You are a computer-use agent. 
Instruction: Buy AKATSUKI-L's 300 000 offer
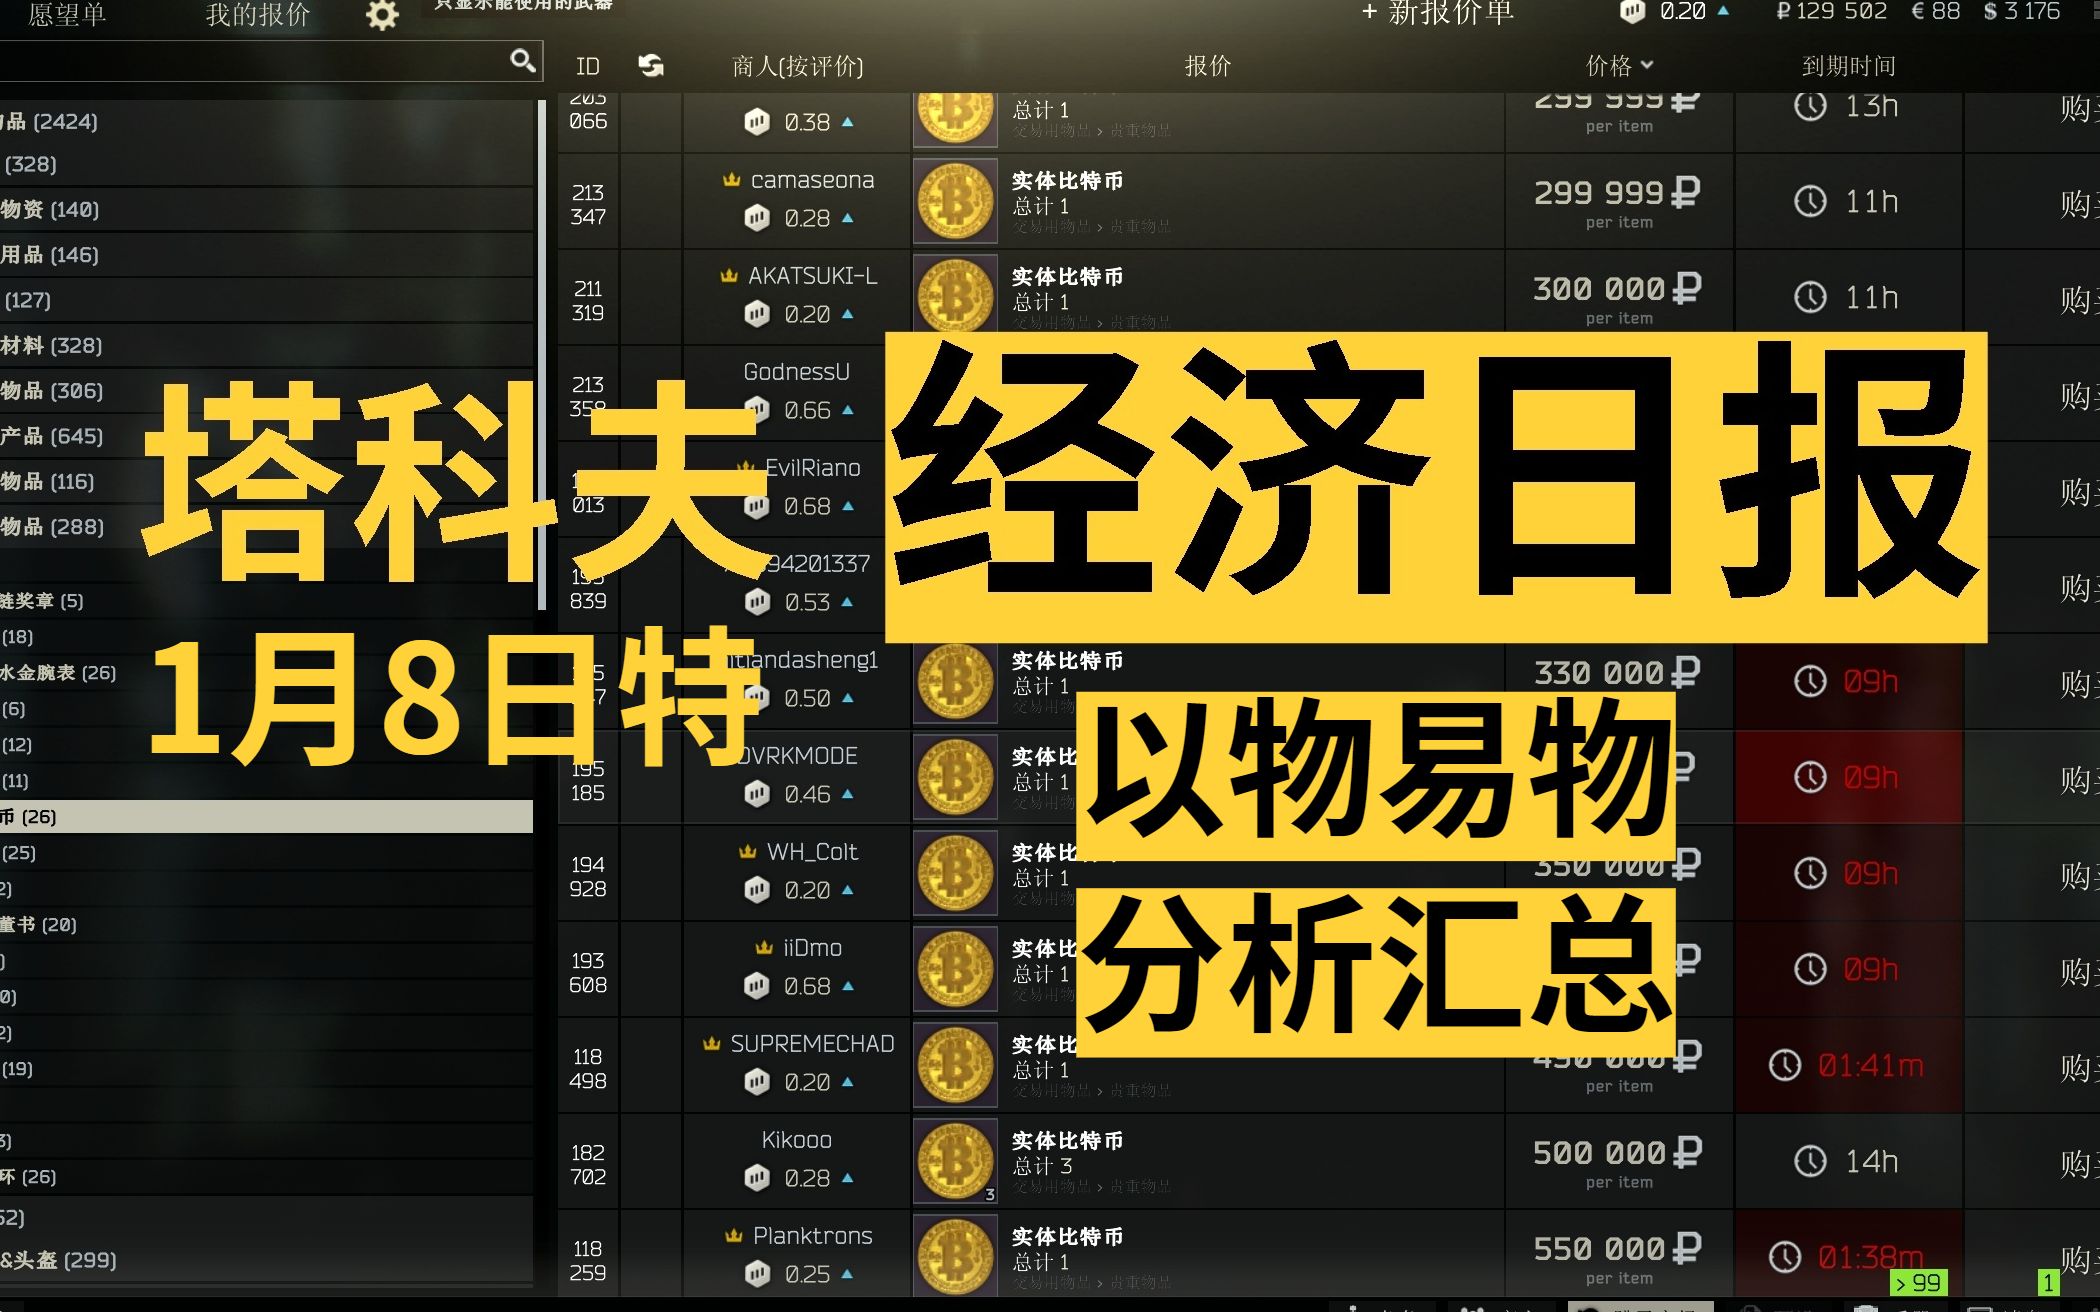2078,299
